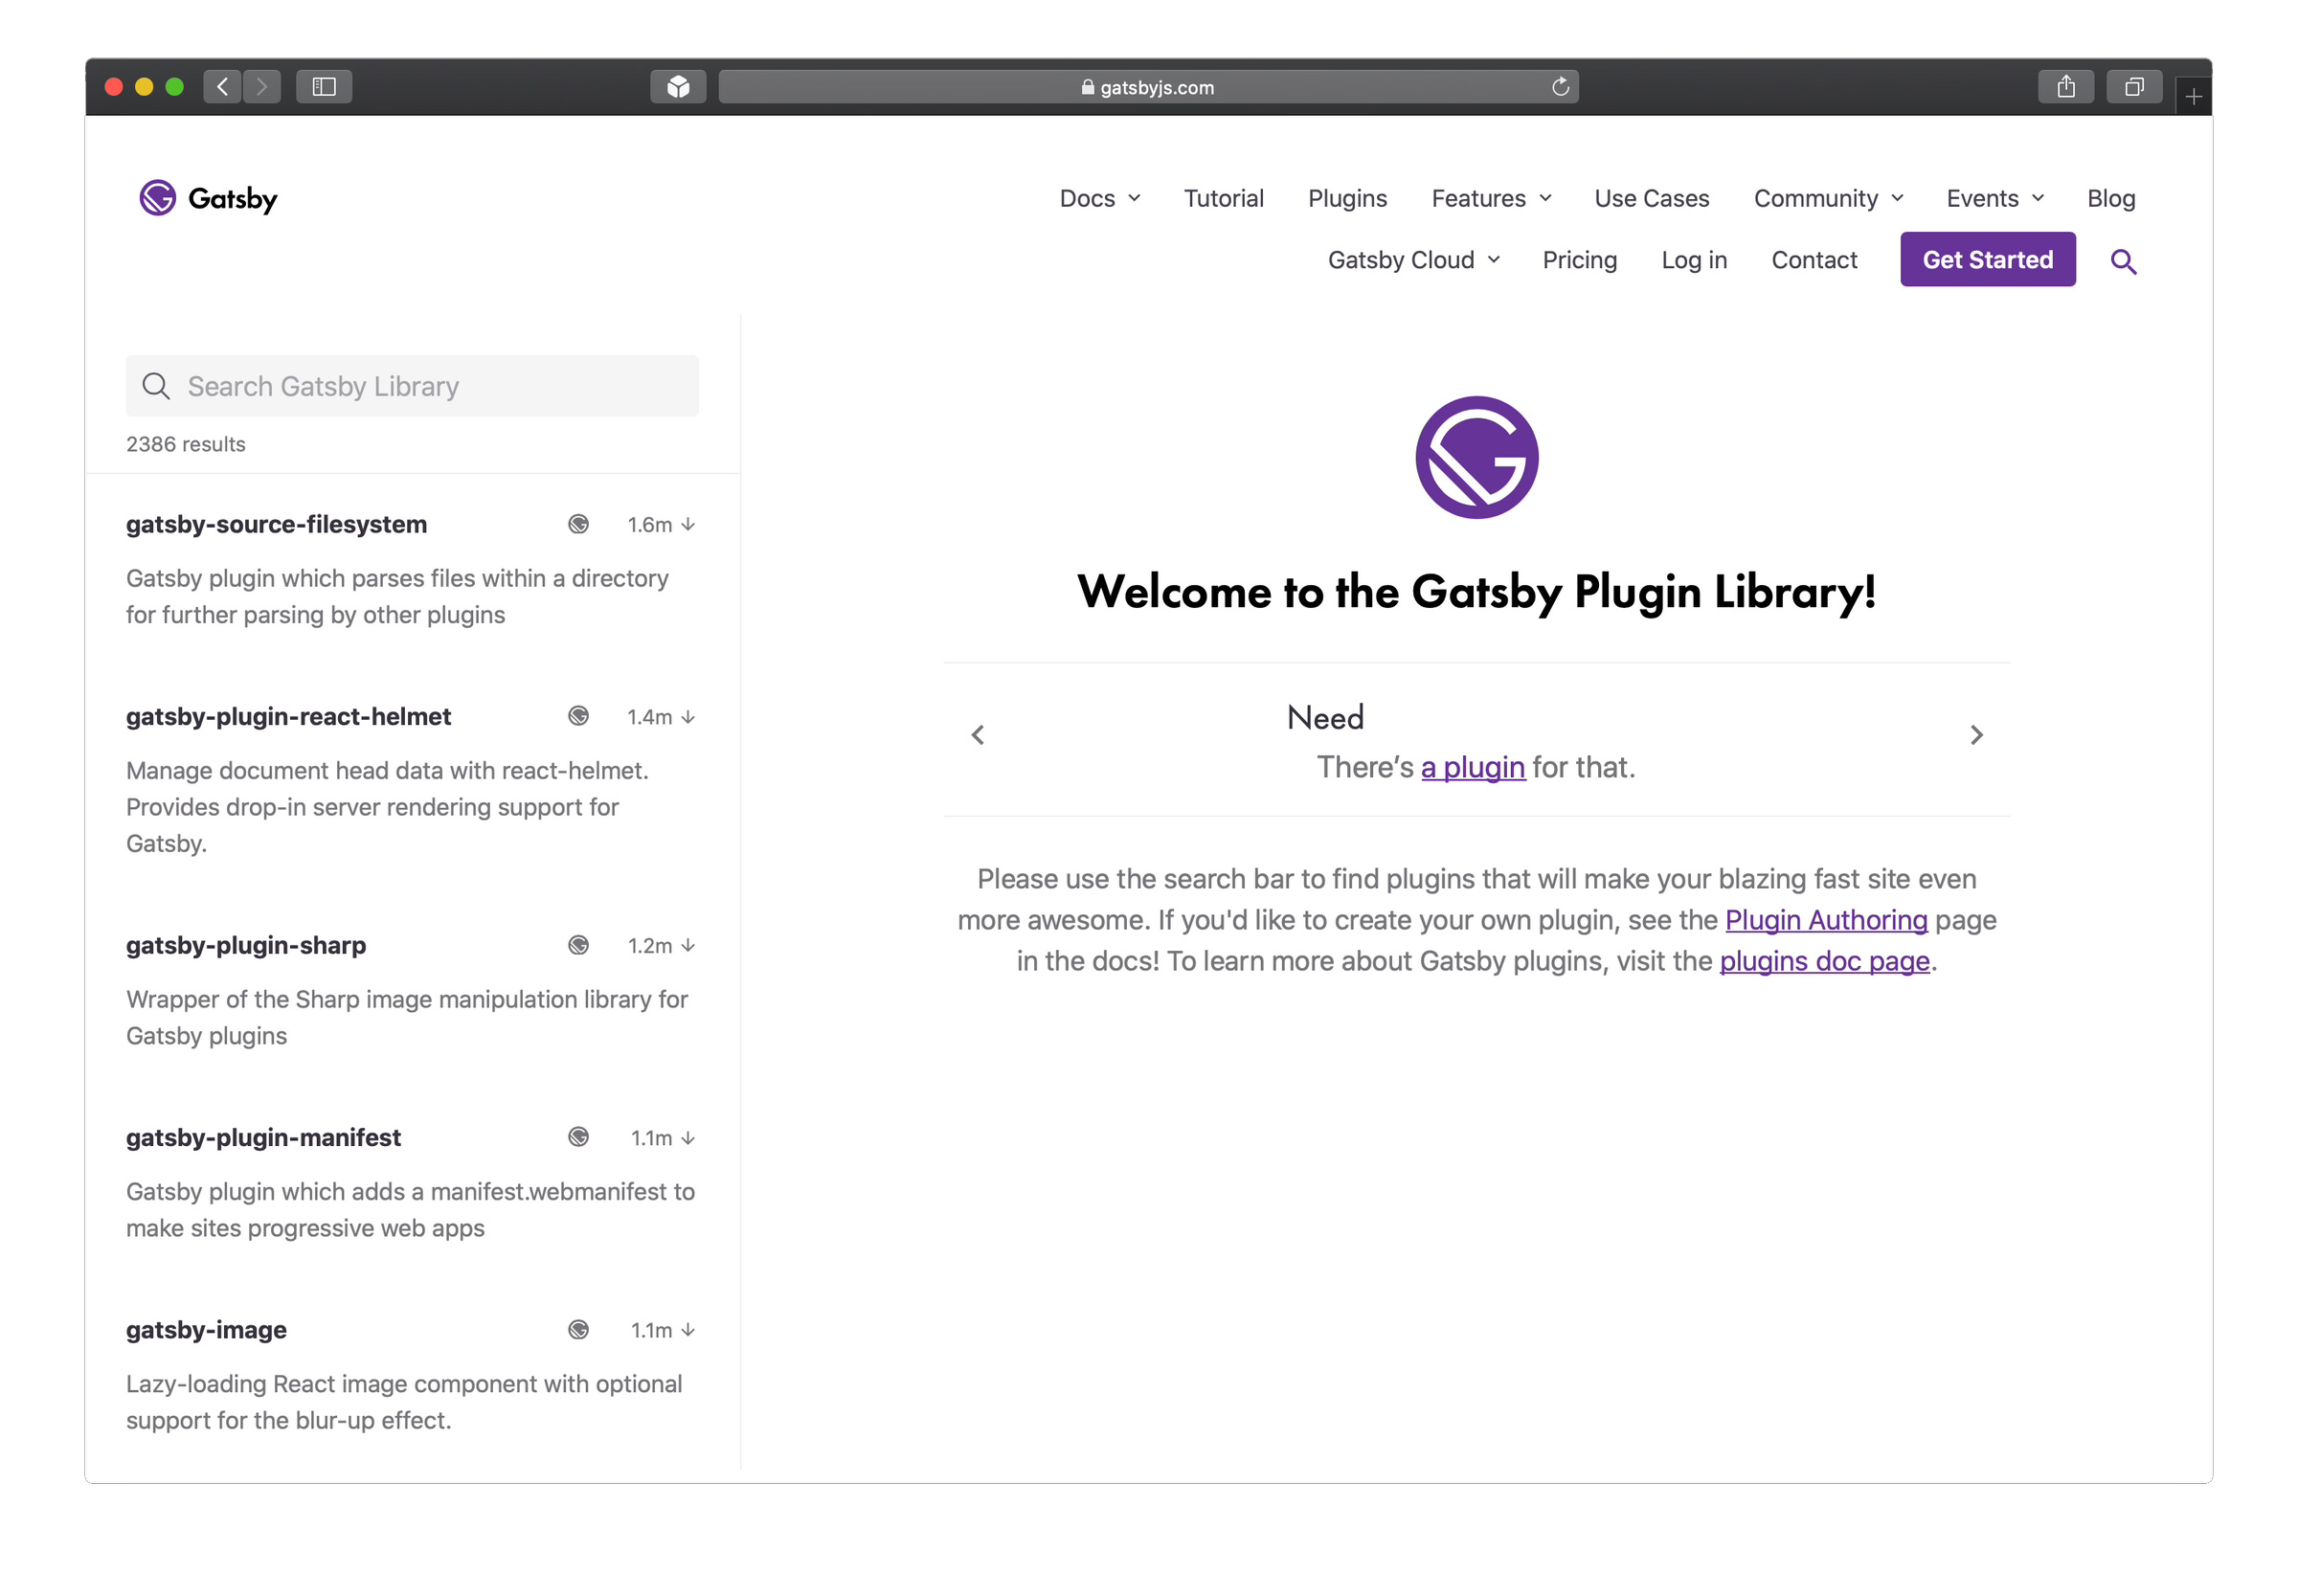This screenshot has height=1596, width=2298.
Task: Click the Get Started button
Action: [1987, 259]
